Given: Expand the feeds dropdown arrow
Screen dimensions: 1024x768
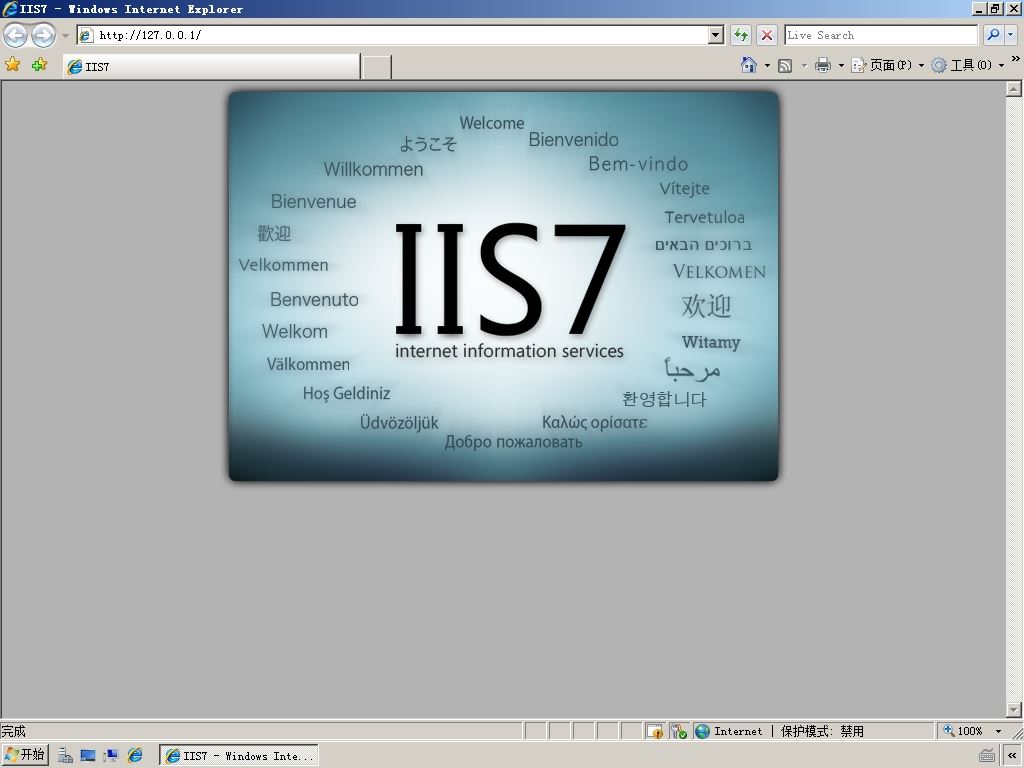Looking at the screenshot, I should click(804, 65).
